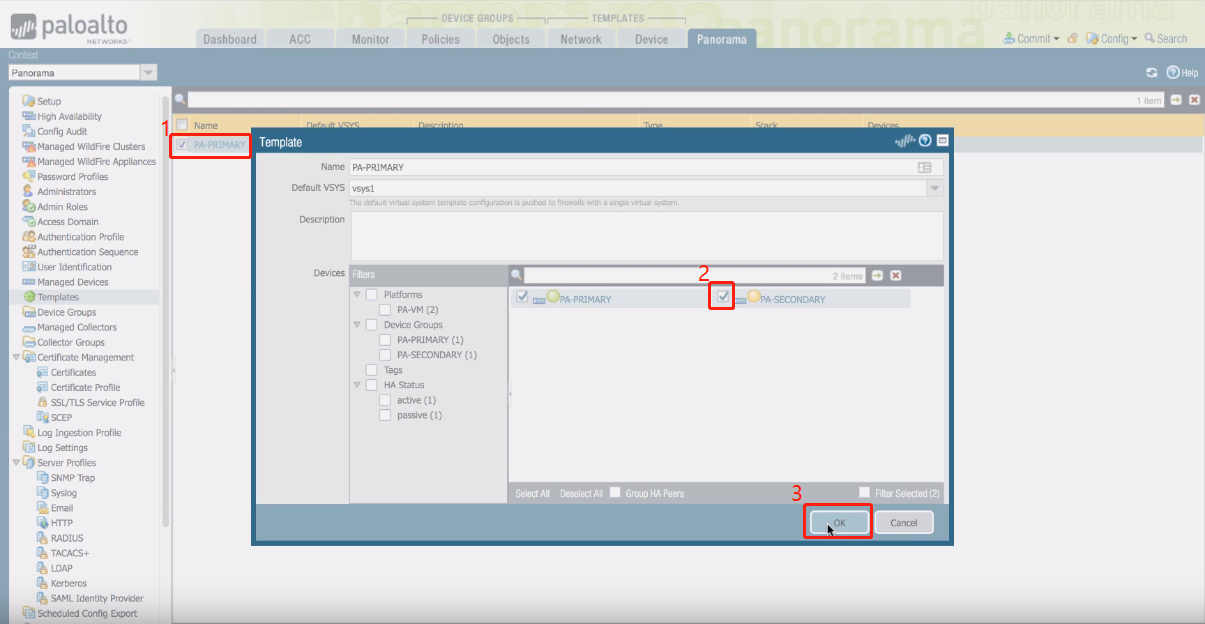This screenshot has height=624, width=1205.
Task: Open the Monitor tab
Action: 370,39
